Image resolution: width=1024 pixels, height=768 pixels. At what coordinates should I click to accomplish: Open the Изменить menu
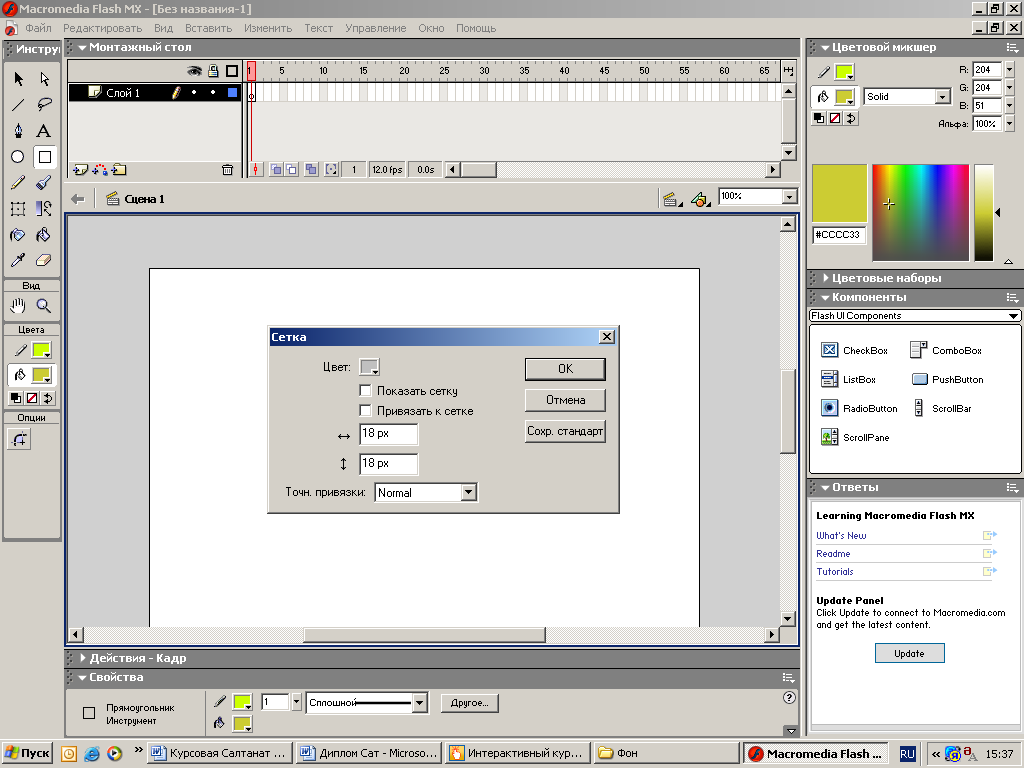pos(268,28)
